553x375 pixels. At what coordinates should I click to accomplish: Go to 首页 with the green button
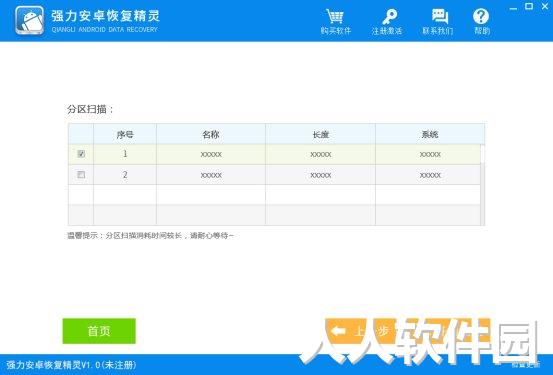(99, 331)
